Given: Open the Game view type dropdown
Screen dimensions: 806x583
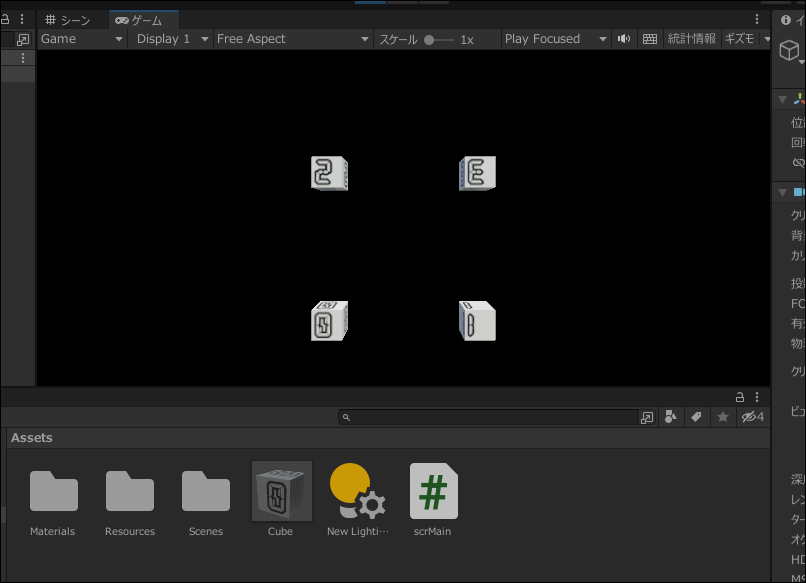Looking at the screenshot, I should [82, 39].
